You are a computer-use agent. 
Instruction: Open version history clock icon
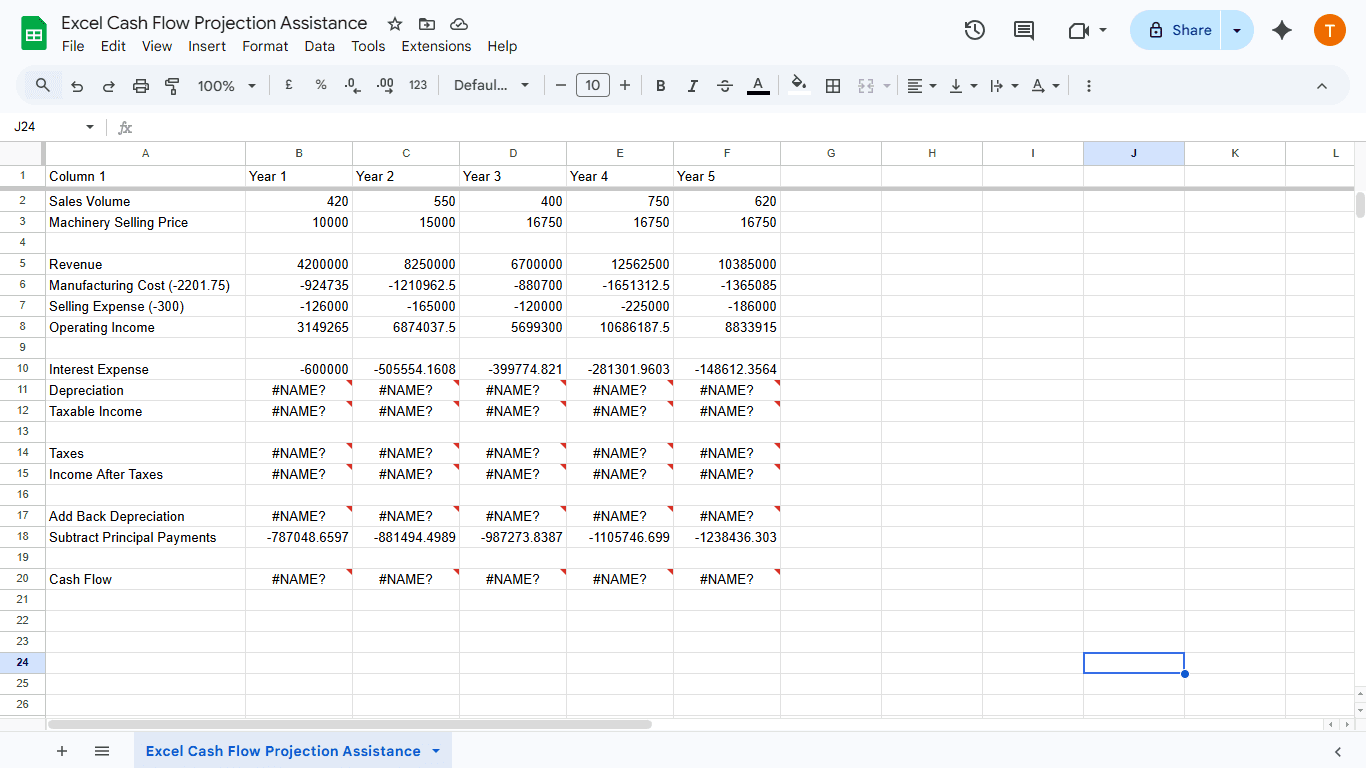tap(975, 30)
